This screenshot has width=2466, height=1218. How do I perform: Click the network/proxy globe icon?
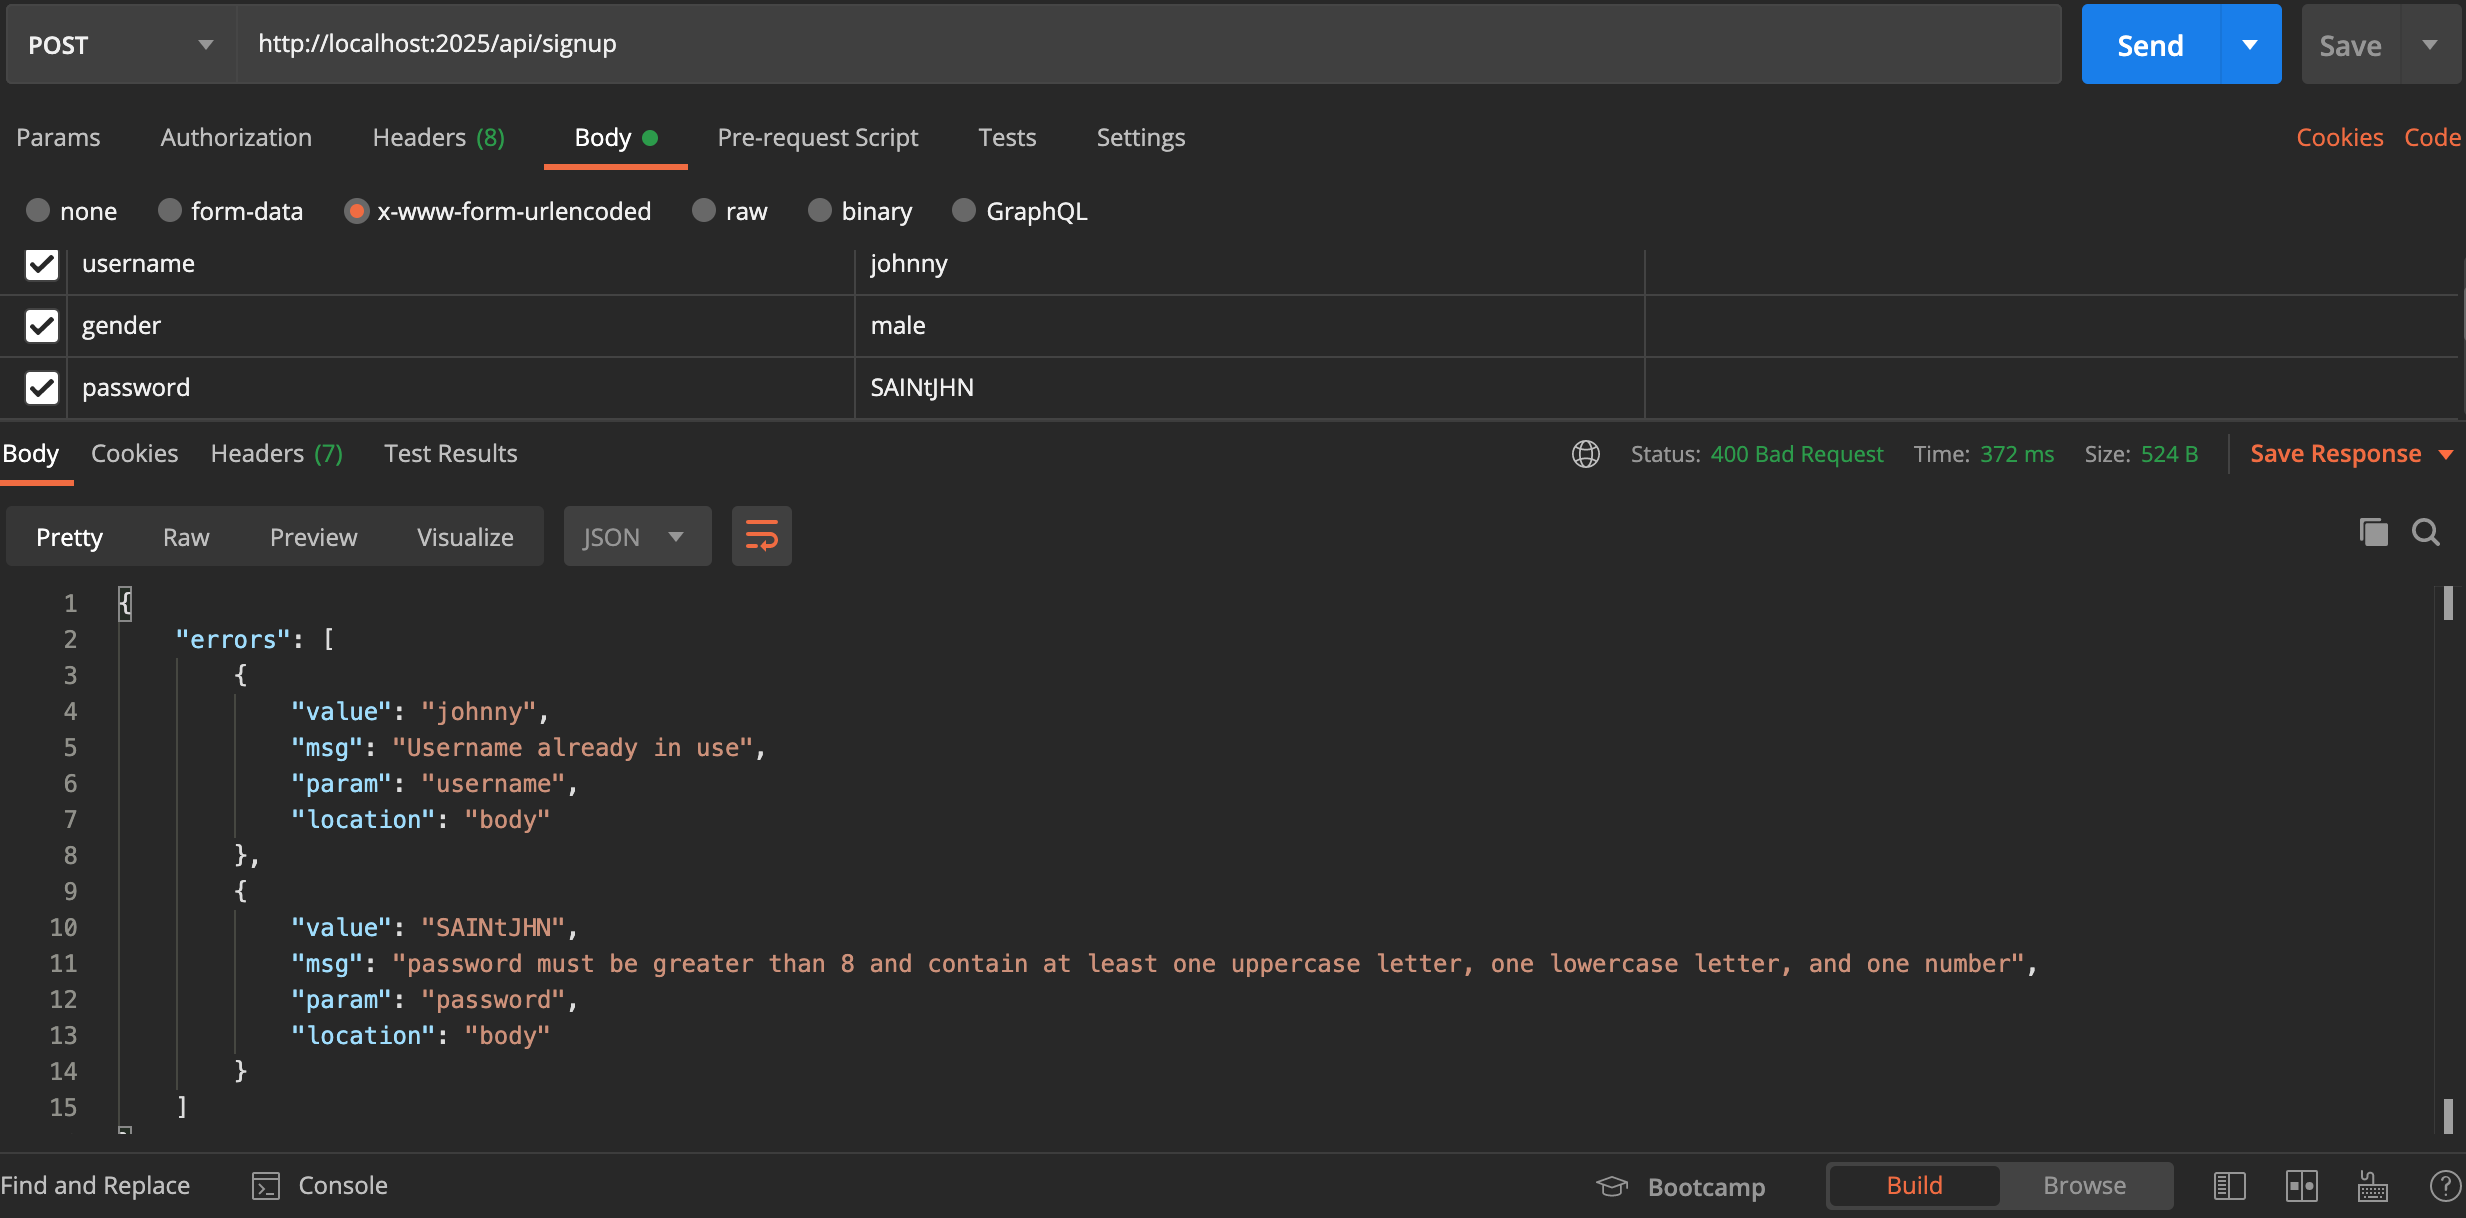click(1585, 453)
